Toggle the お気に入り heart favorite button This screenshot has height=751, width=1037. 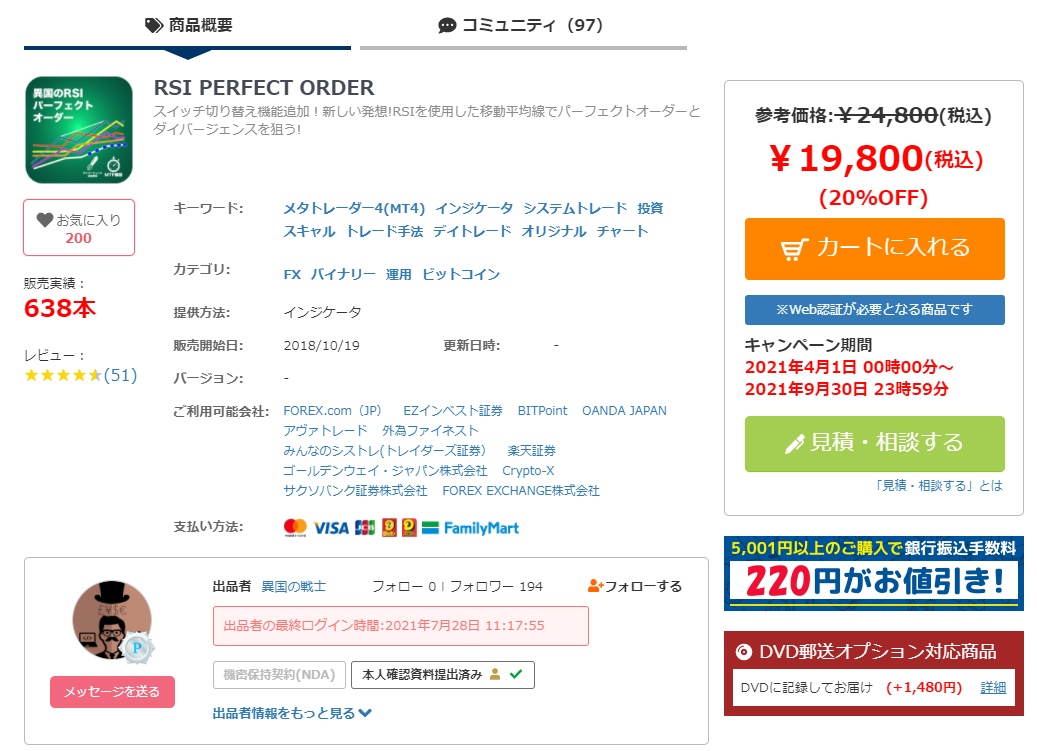pyautogui.click(x=79, y=228)
